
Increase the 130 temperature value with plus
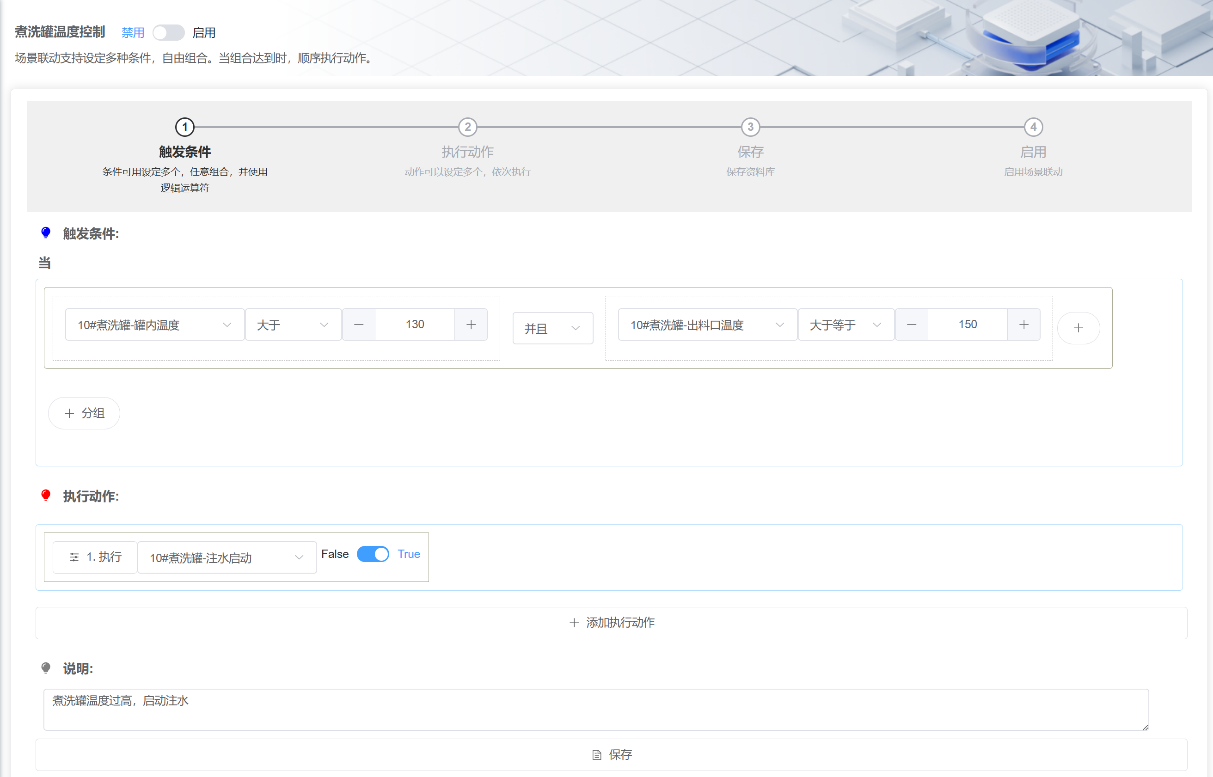point(471,324)
